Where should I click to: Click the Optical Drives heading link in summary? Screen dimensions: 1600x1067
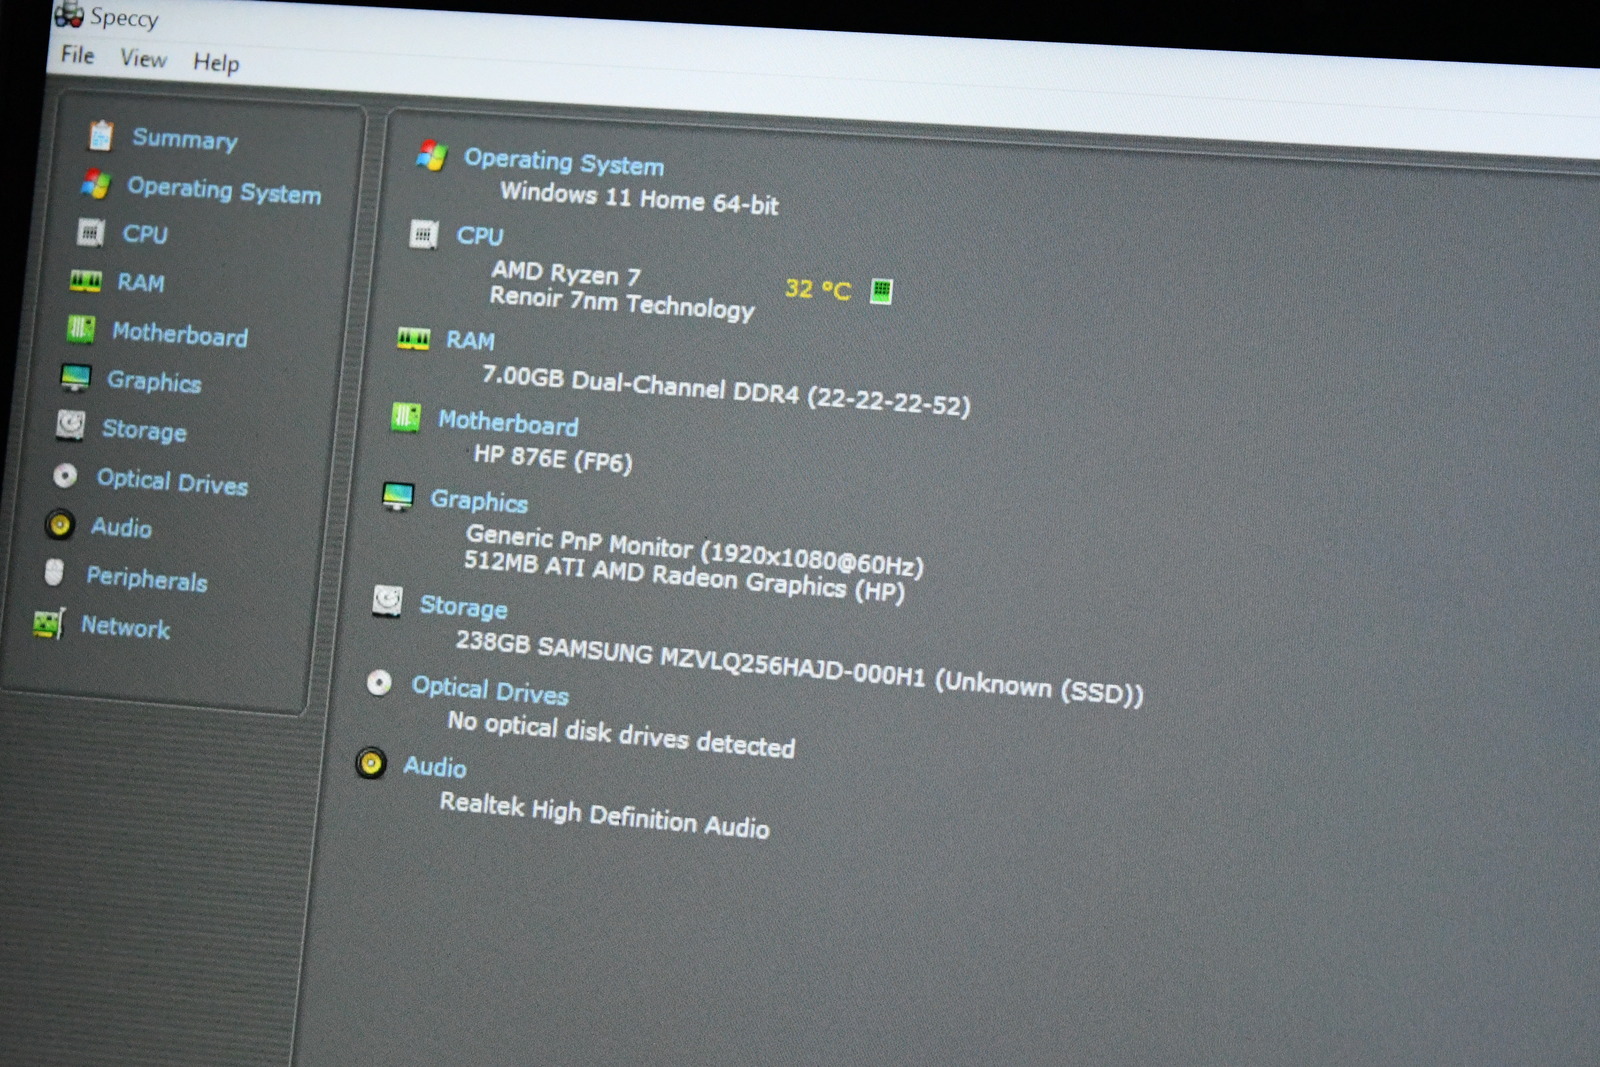click(x=490, y=691)
